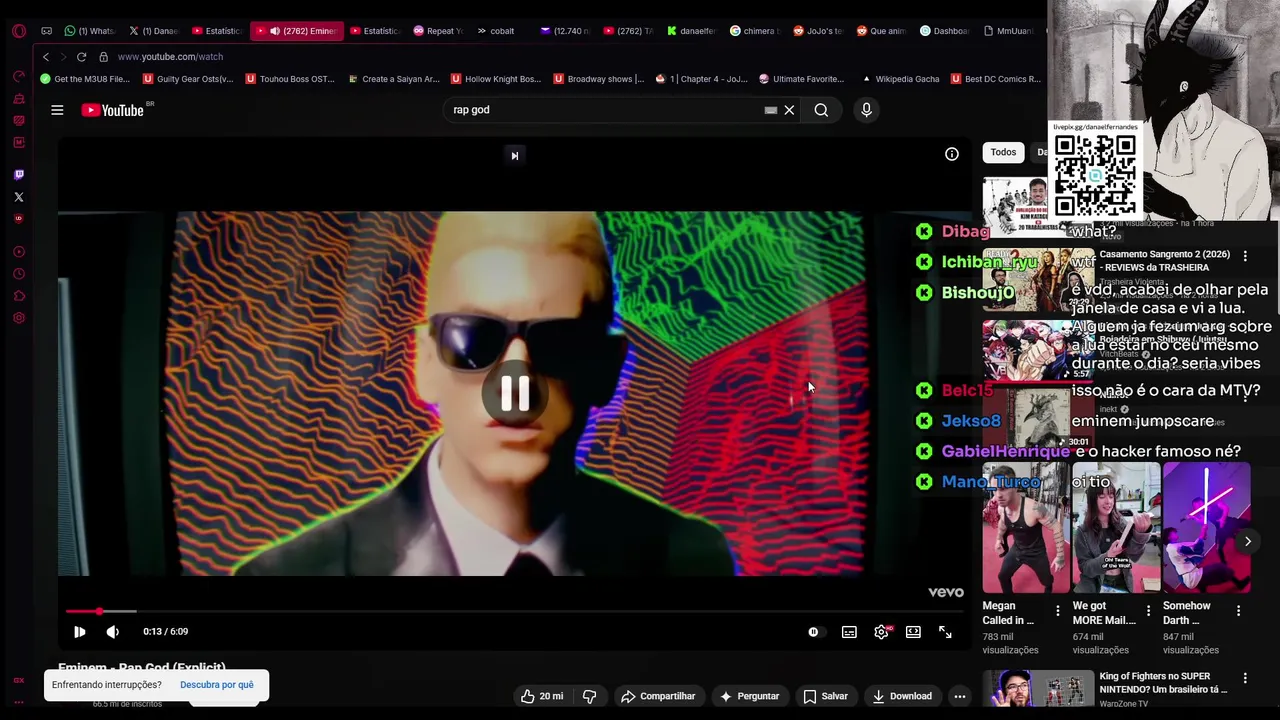Open options for 'Casamento Sangrento 2' video
Viewport: 1280px width, 720px height.
click(1245, 257)
